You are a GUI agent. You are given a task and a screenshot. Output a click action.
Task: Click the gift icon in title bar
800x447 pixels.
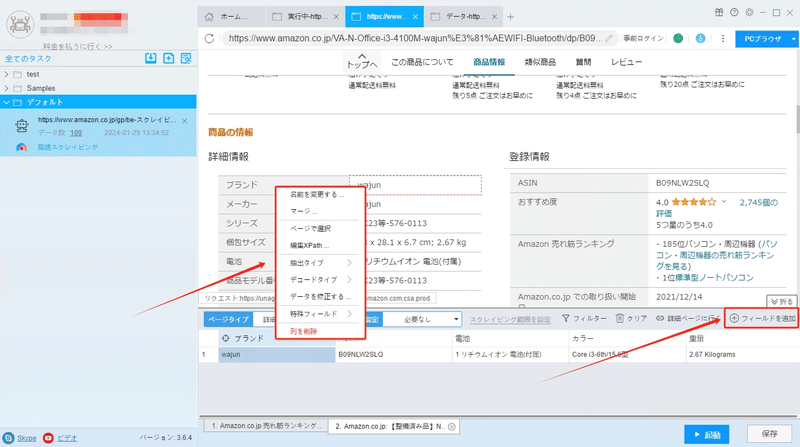pos(718,13)
